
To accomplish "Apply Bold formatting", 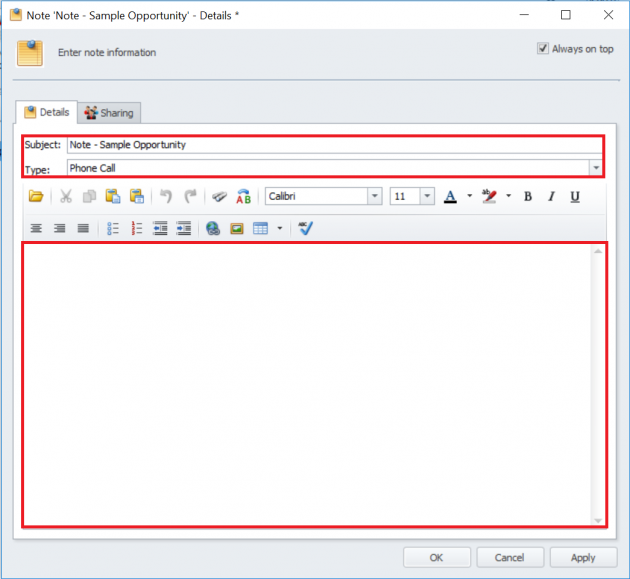I will pos(528,197).
